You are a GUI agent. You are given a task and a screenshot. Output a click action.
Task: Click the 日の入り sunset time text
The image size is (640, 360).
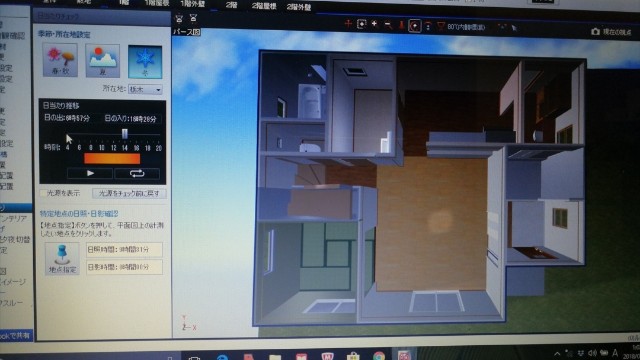[131, 119]
